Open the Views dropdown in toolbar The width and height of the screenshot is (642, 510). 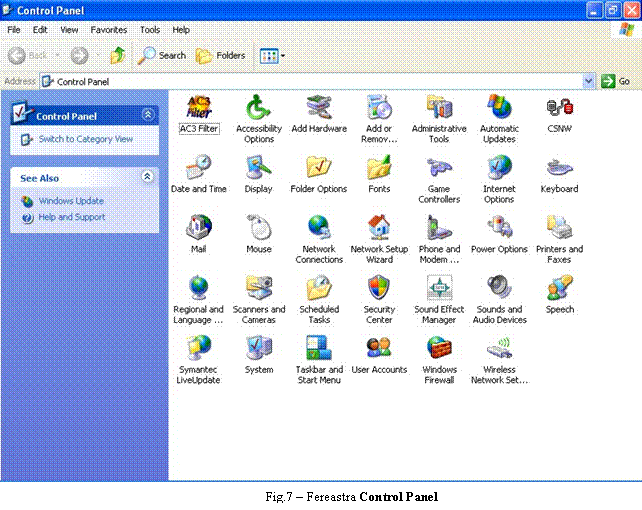pyautogui.click(x=272, y=55)
